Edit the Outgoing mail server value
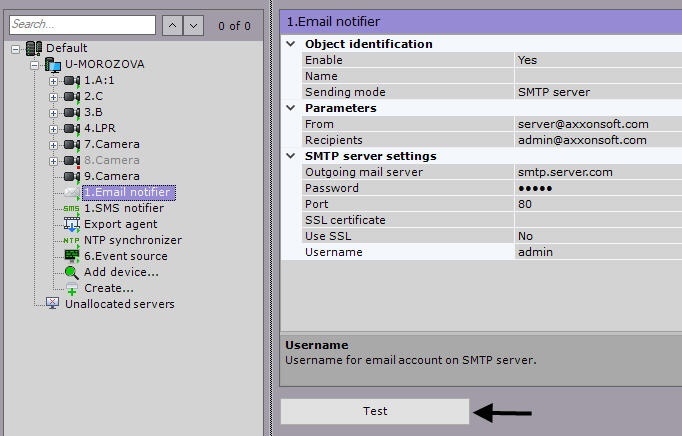 (597, 172)
